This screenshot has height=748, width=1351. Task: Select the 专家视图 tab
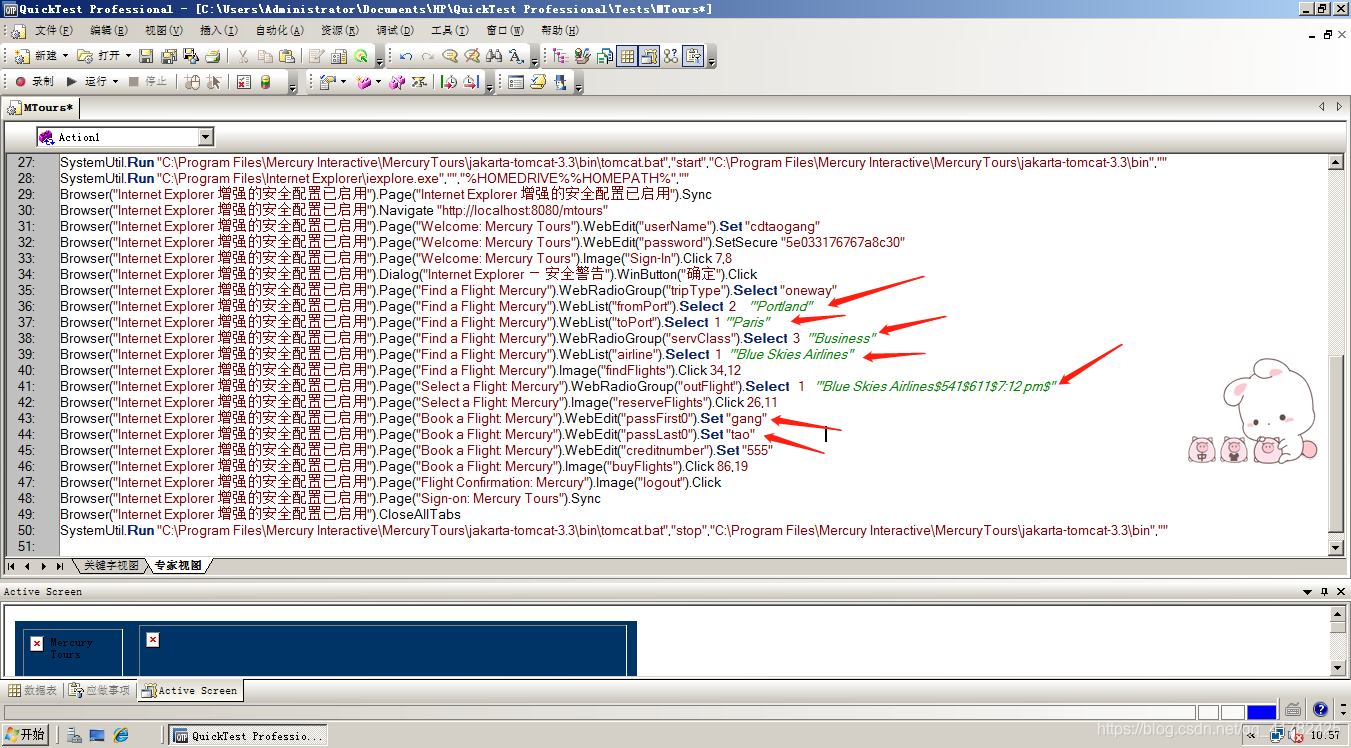tap(178, 566)
